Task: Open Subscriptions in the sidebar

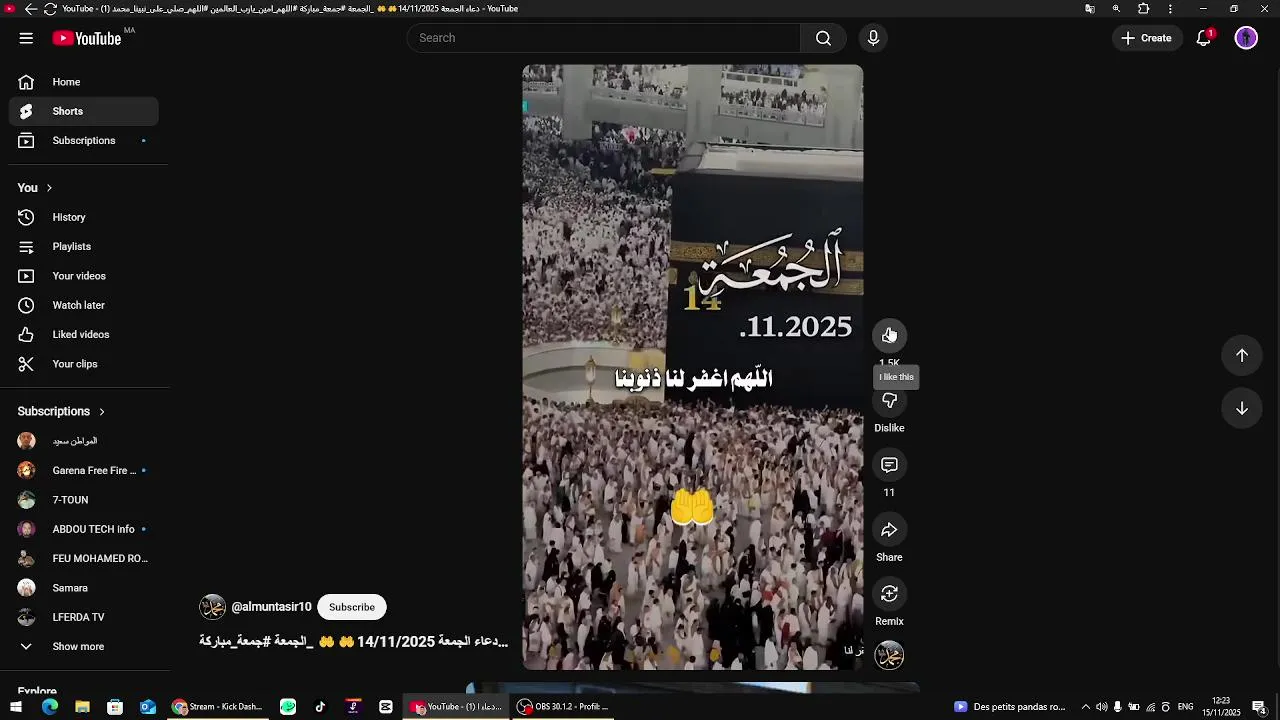Action: pyautogui.click(x=84, y=141)
